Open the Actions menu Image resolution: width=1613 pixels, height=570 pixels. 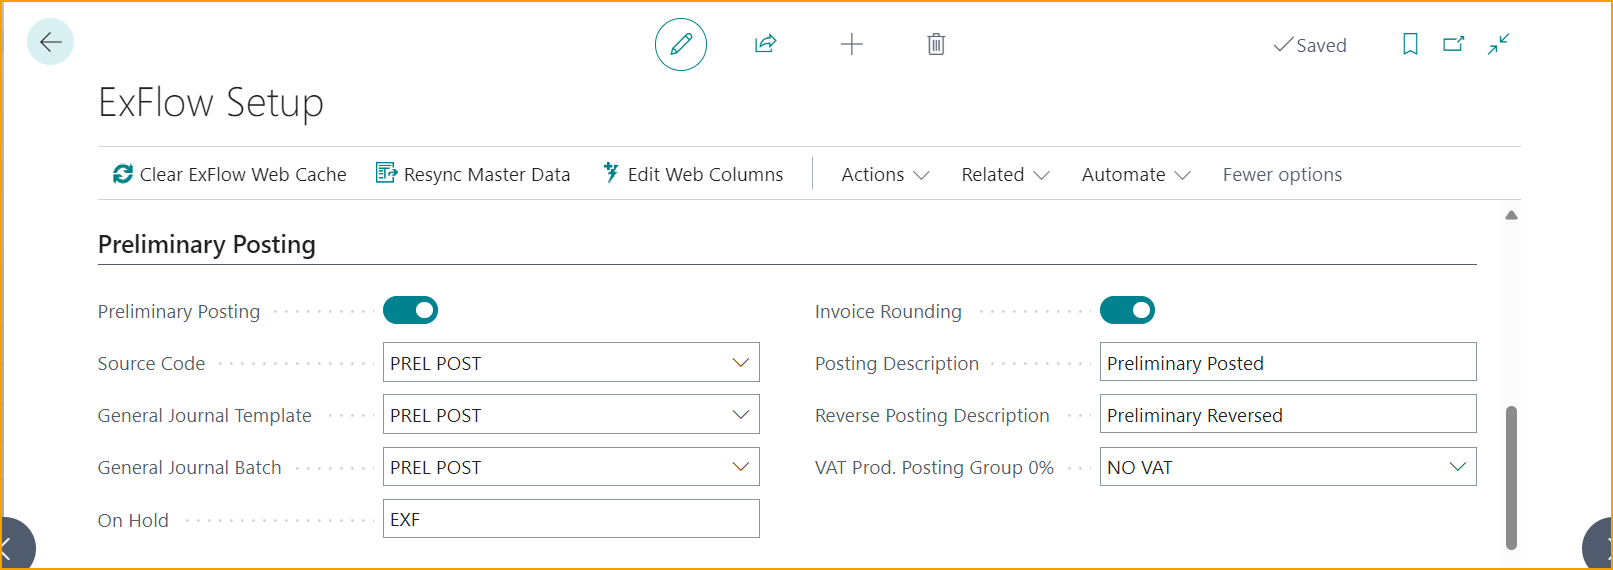coord(885,175)
